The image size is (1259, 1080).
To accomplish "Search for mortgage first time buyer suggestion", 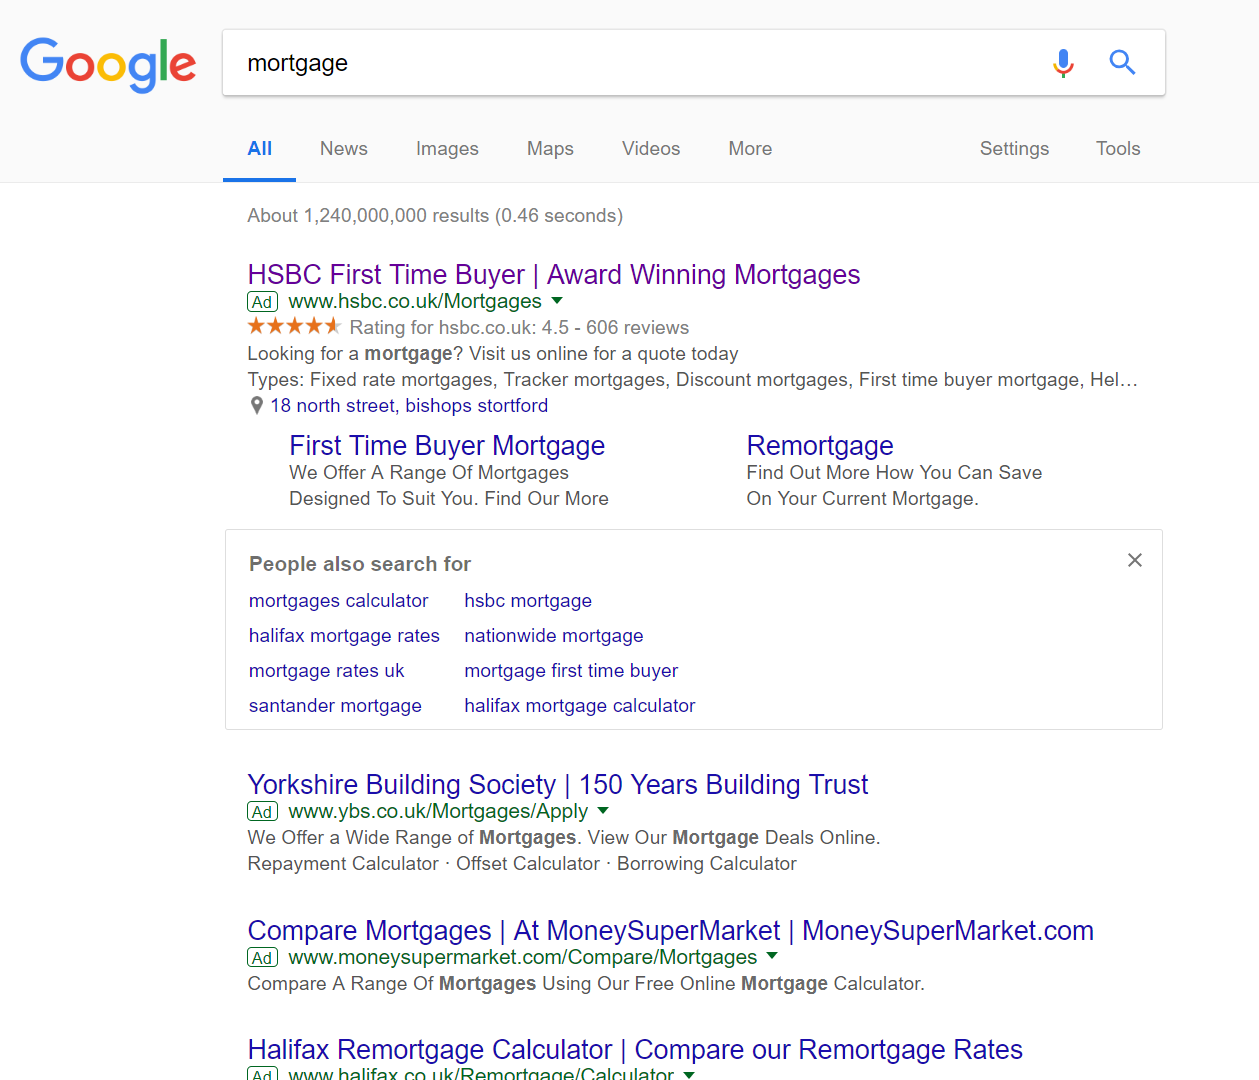I will click(x=571, y=671).
